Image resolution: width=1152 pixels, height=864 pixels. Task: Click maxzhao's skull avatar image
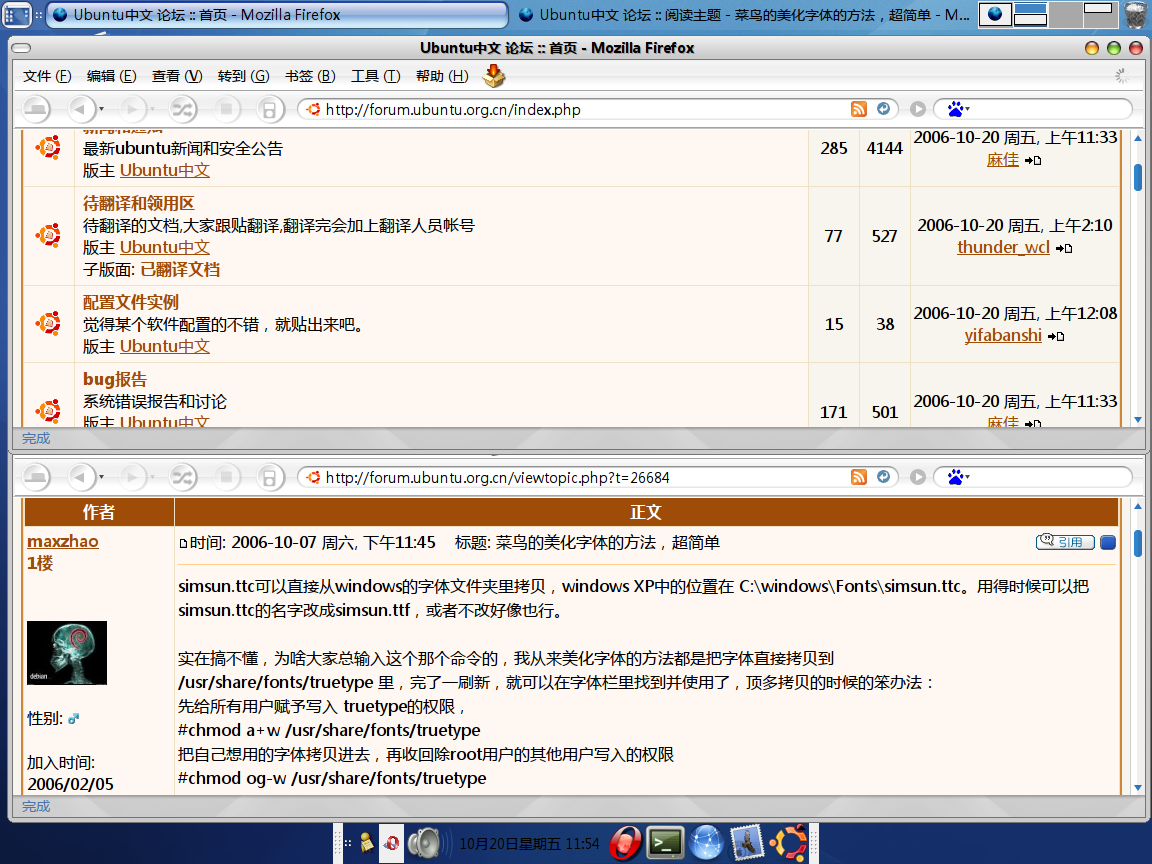pos(67,653)
